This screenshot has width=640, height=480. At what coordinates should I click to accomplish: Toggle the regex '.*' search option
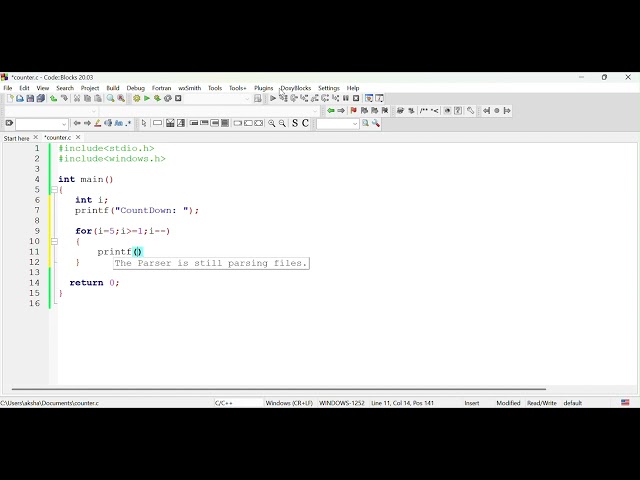point(129,123)
